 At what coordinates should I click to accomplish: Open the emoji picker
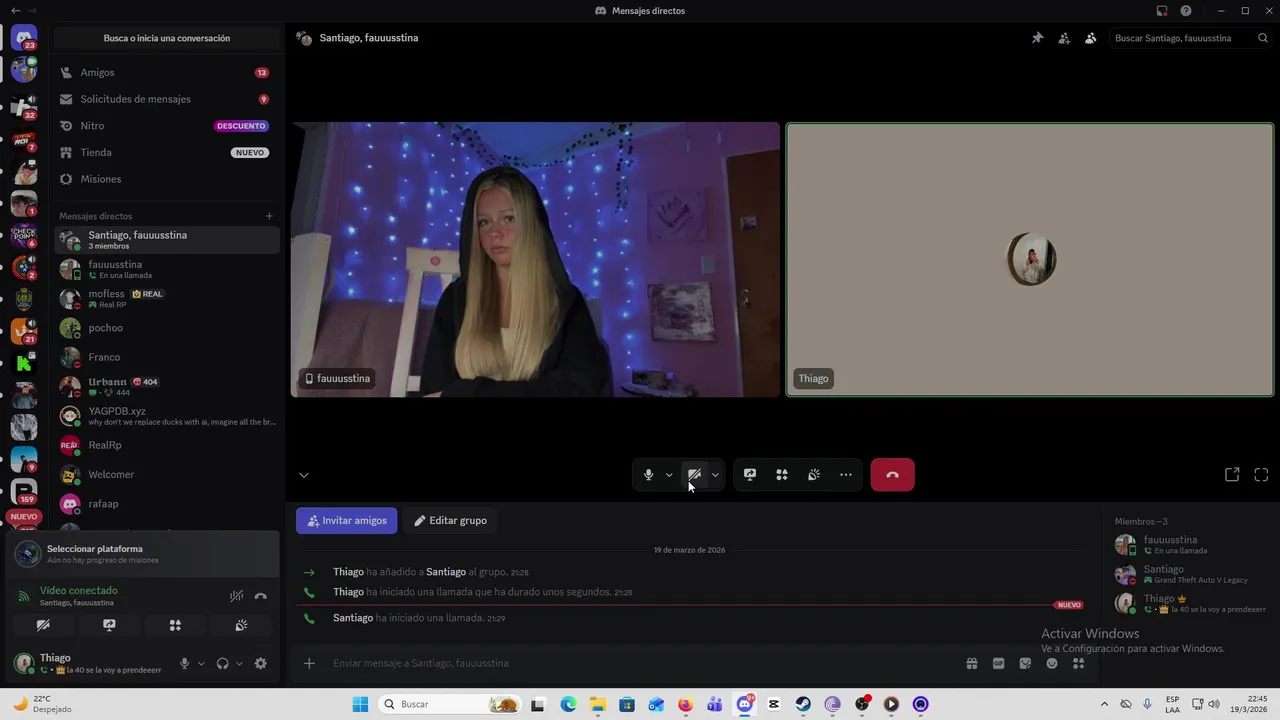pyautogui.click(x=1052, y=663)
